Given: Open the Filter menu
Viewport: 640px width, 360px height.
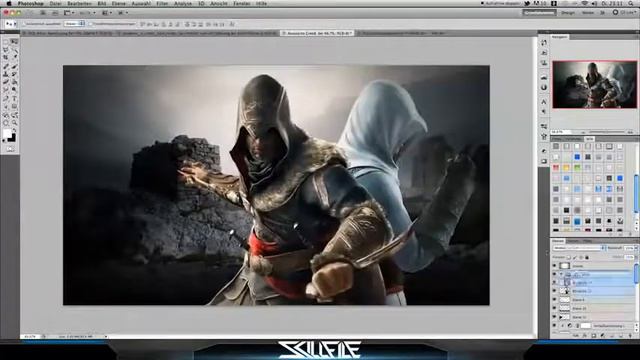Looking at the screenshot, I should (x=162, y=3).
